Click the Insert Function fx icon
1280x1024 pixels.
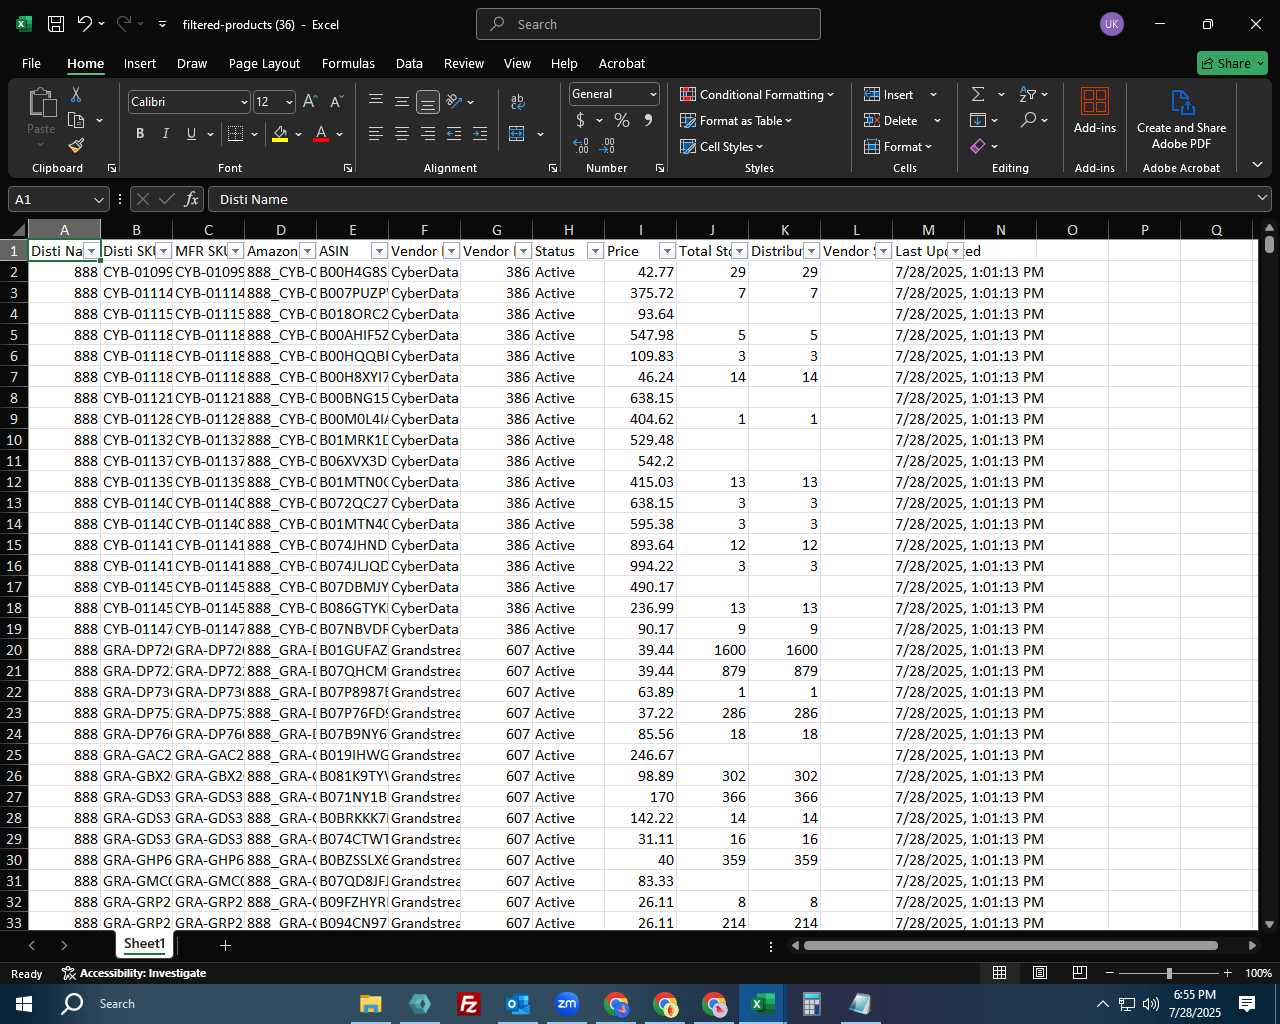coord(191,199)
